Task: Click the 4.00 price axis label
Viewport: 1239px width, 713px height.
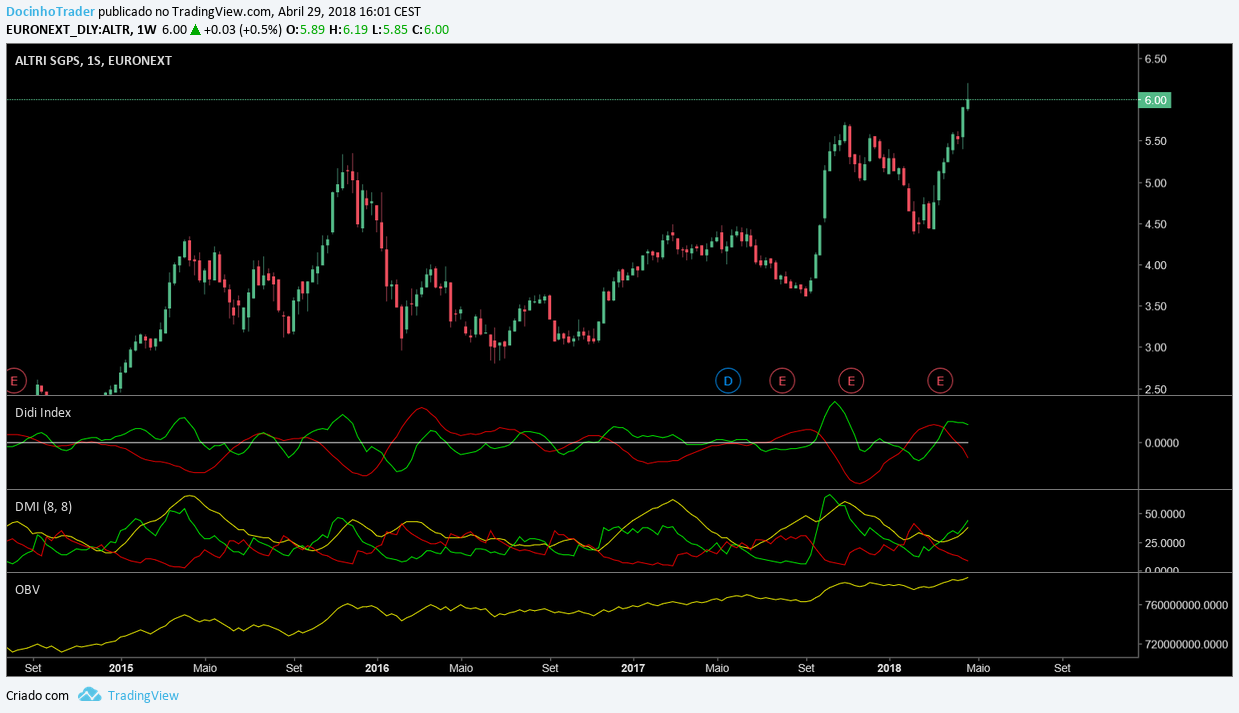Action: coord(1156,265)
